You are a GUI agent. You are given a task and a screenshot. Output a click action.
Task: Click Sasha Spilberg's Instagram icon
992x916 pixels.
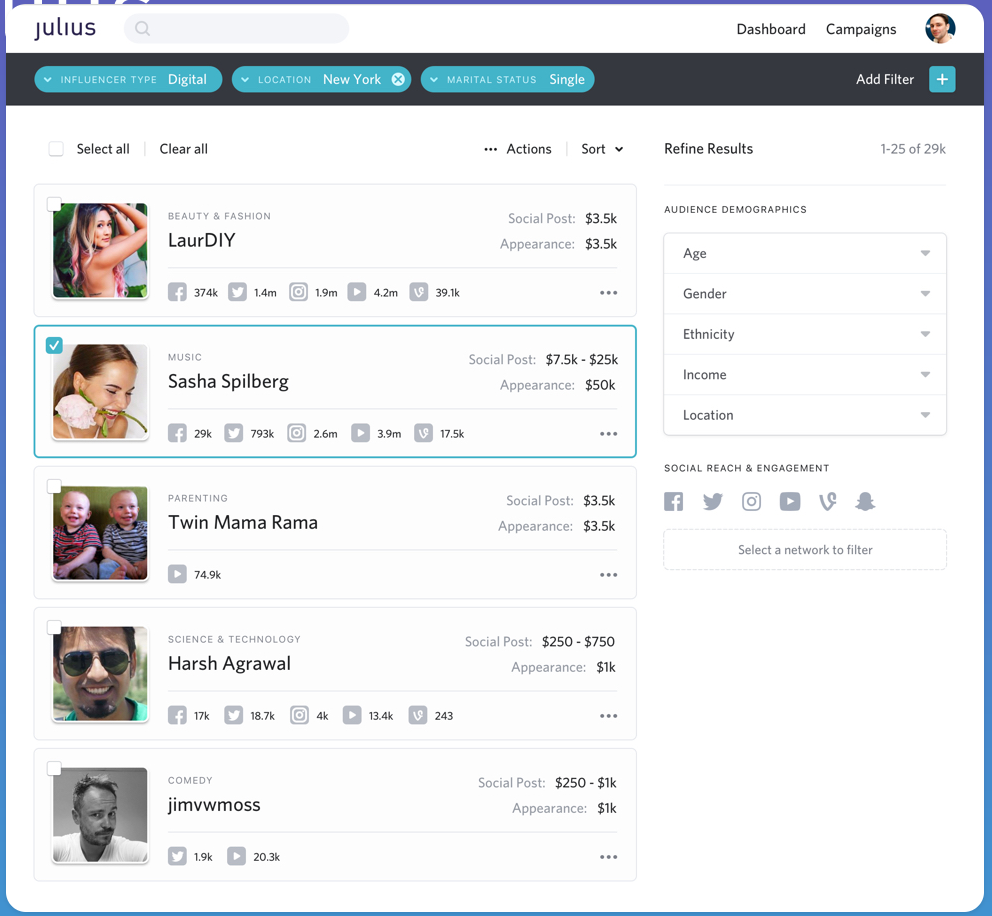(297, 433)
